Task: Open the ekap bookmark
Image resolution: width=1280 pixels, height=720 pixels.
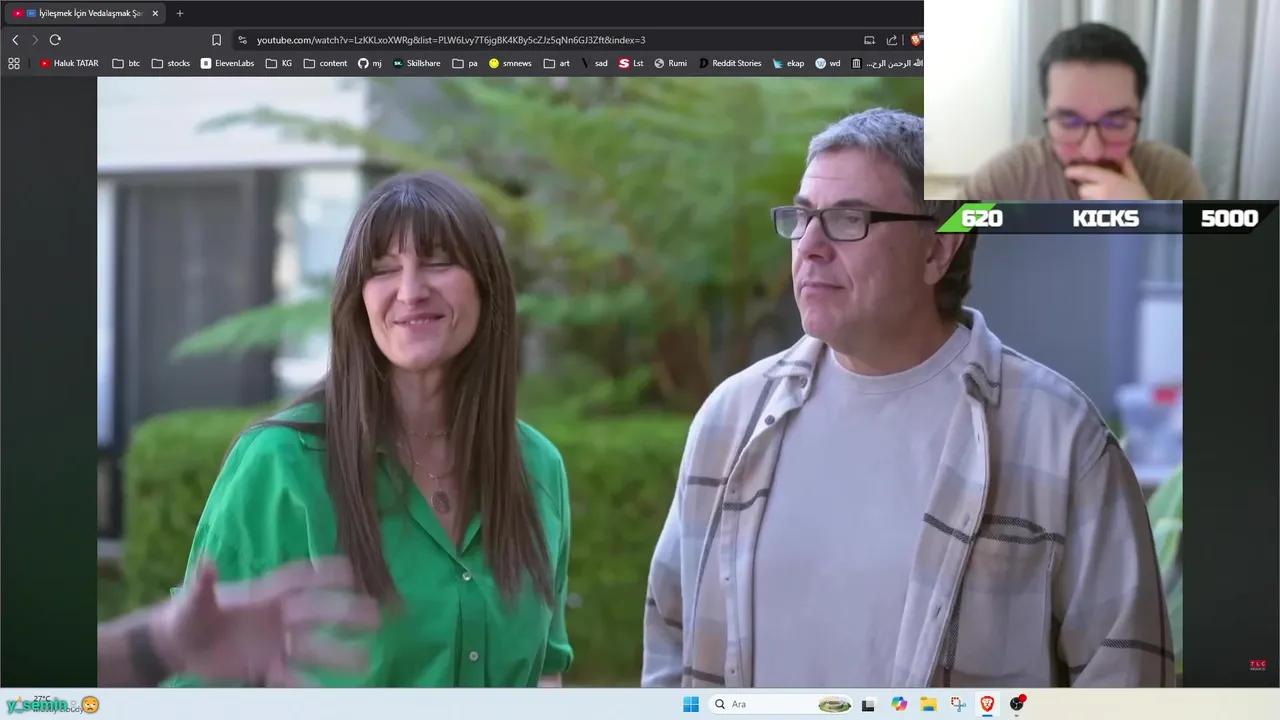Action: pyautogui.click(x=788, y=63)
